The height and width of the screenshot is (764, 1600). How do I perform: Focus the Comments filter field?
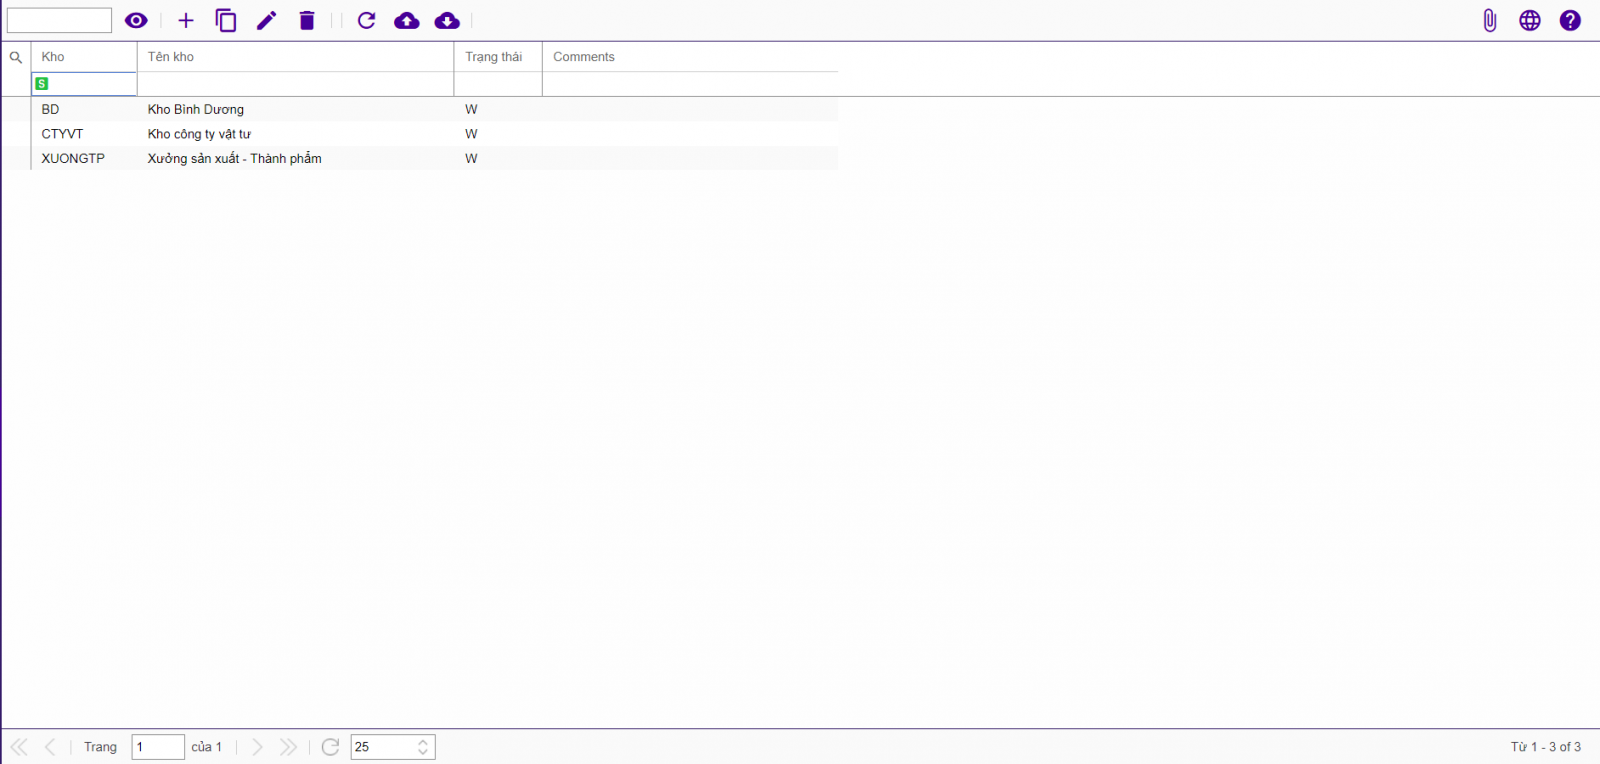tap(690, 84)
